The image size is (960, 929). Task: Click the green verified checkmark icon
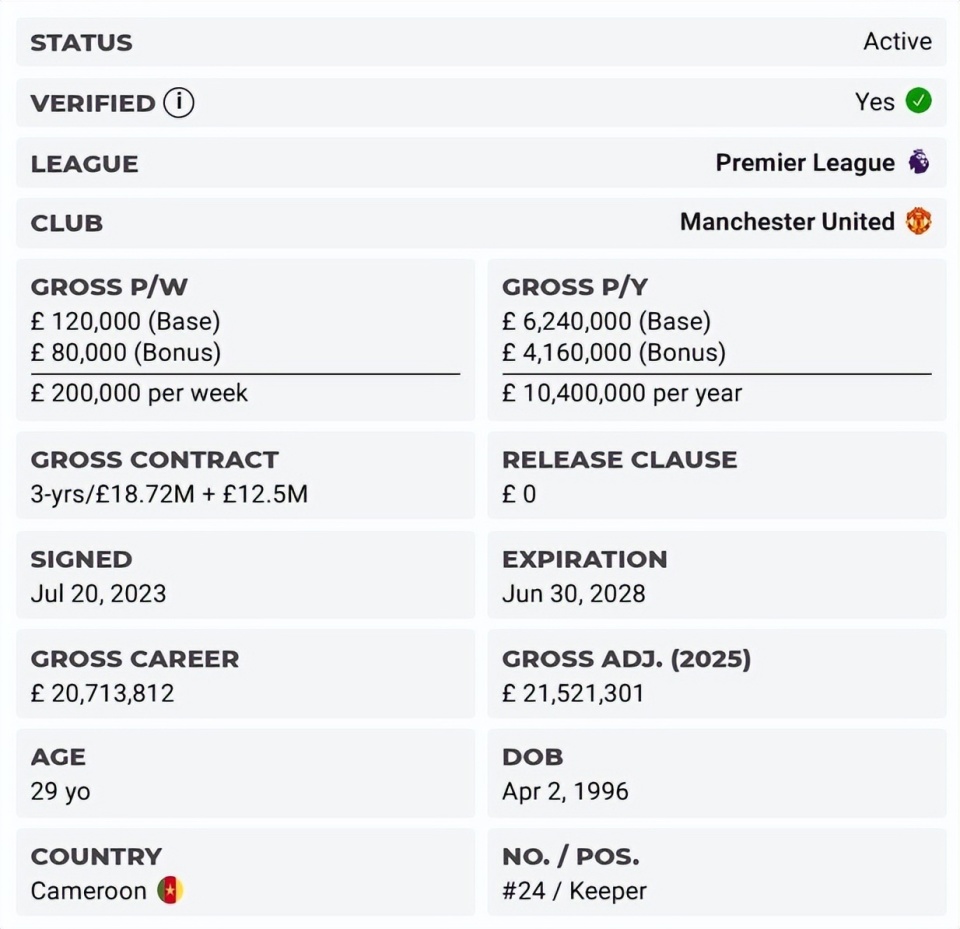(918, 101)
